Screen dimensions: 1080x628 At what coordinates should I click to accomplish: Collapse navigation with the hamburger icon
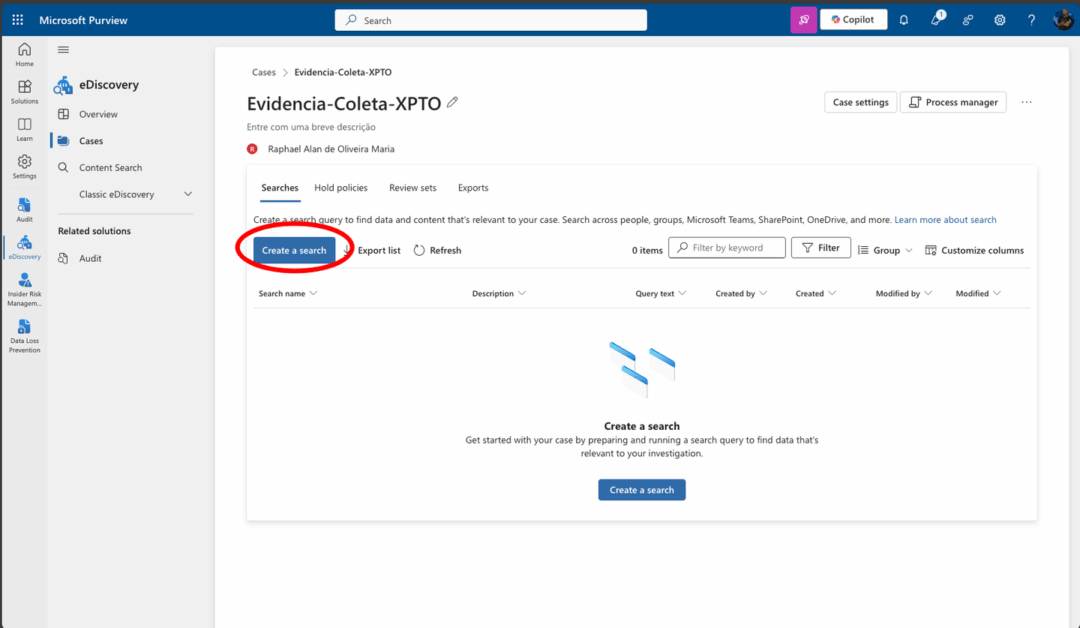click(x=63, y=50)
